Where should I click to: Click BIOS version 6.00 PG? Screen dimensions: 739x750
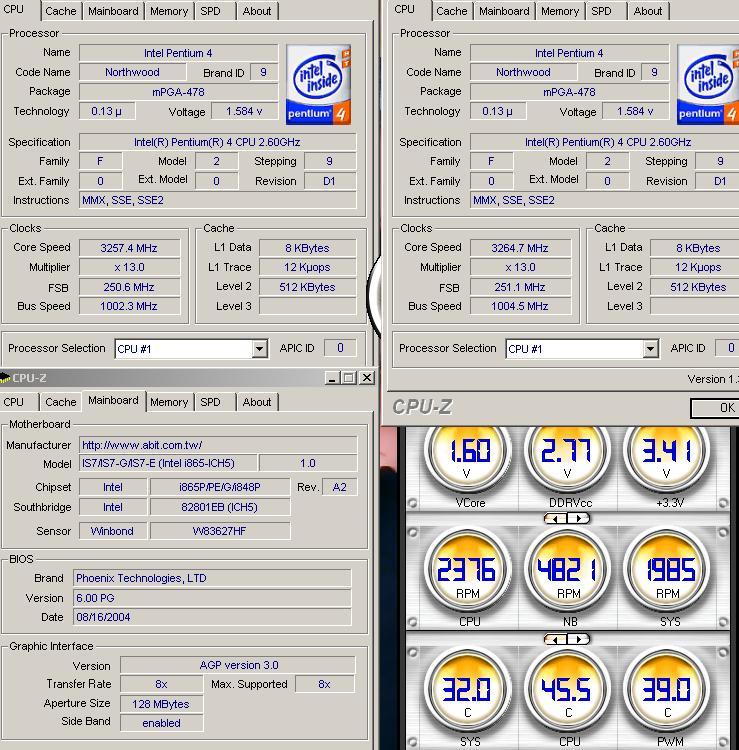point(212,598)
